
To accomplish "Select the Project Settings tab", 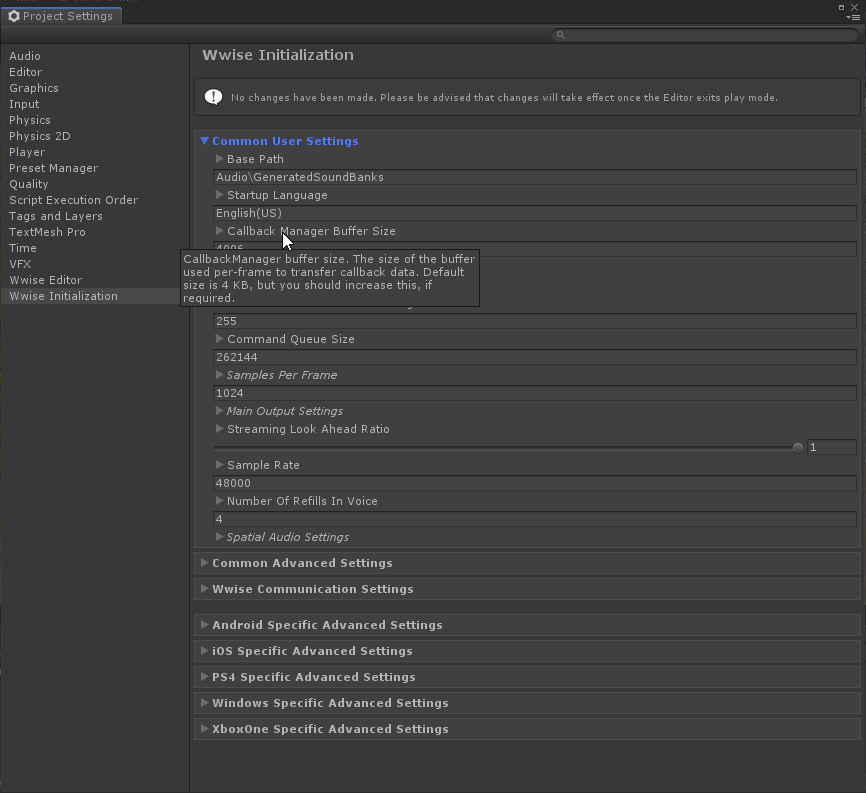I will click(60, 16).
